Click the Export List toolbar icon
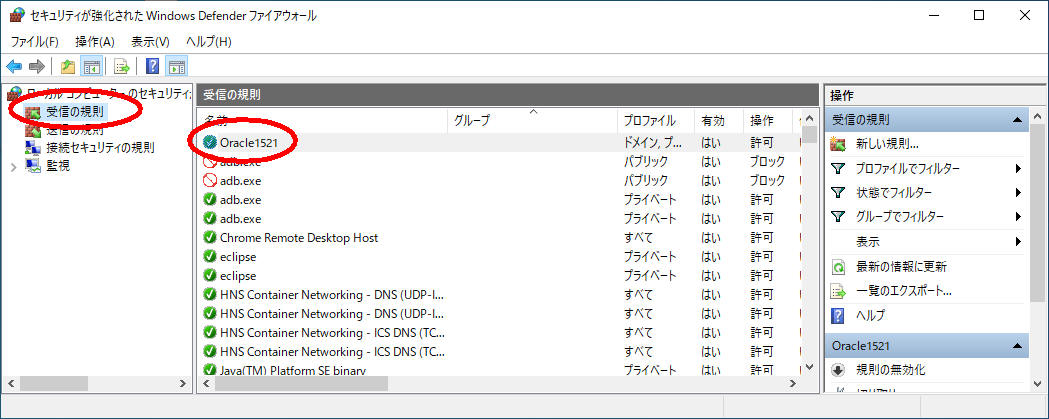1049x419 pixels. (121, 67)
